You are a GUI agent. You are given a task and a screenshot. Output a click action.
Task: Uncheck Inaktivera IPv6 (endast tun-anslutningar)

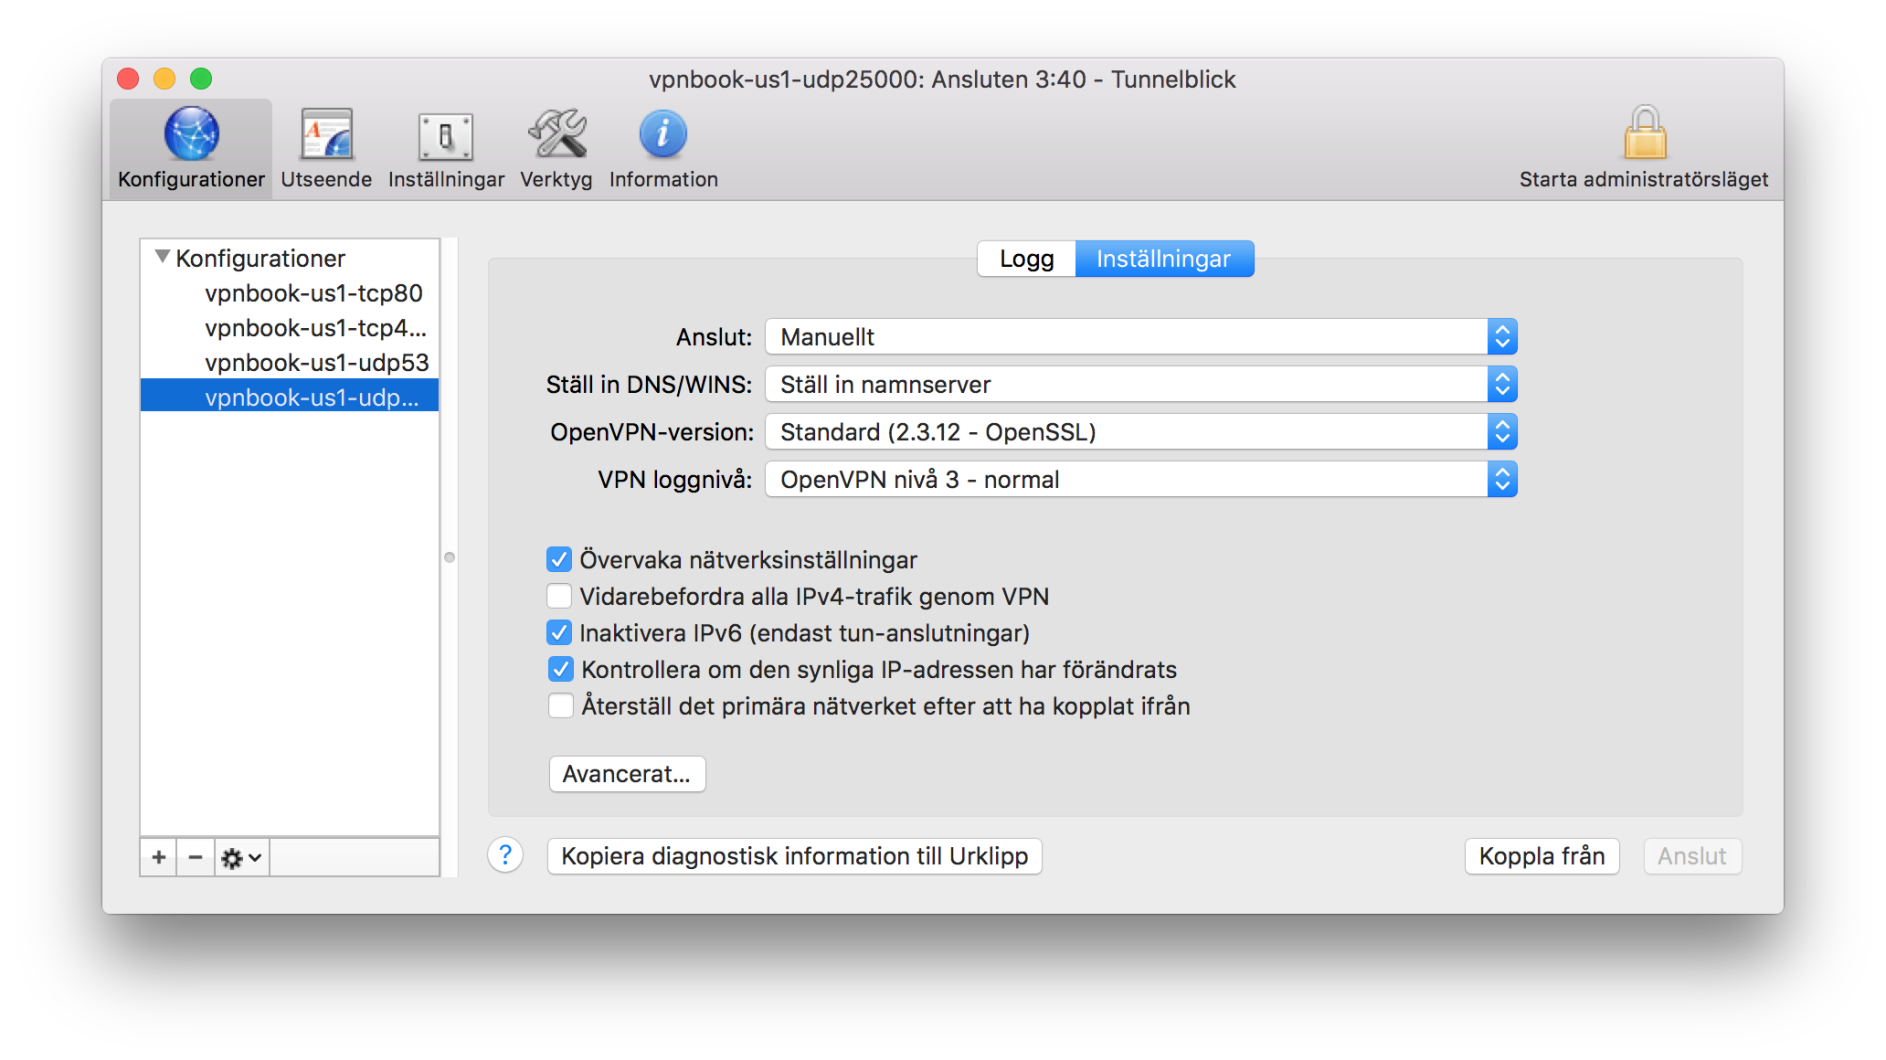tap(559, 632)
